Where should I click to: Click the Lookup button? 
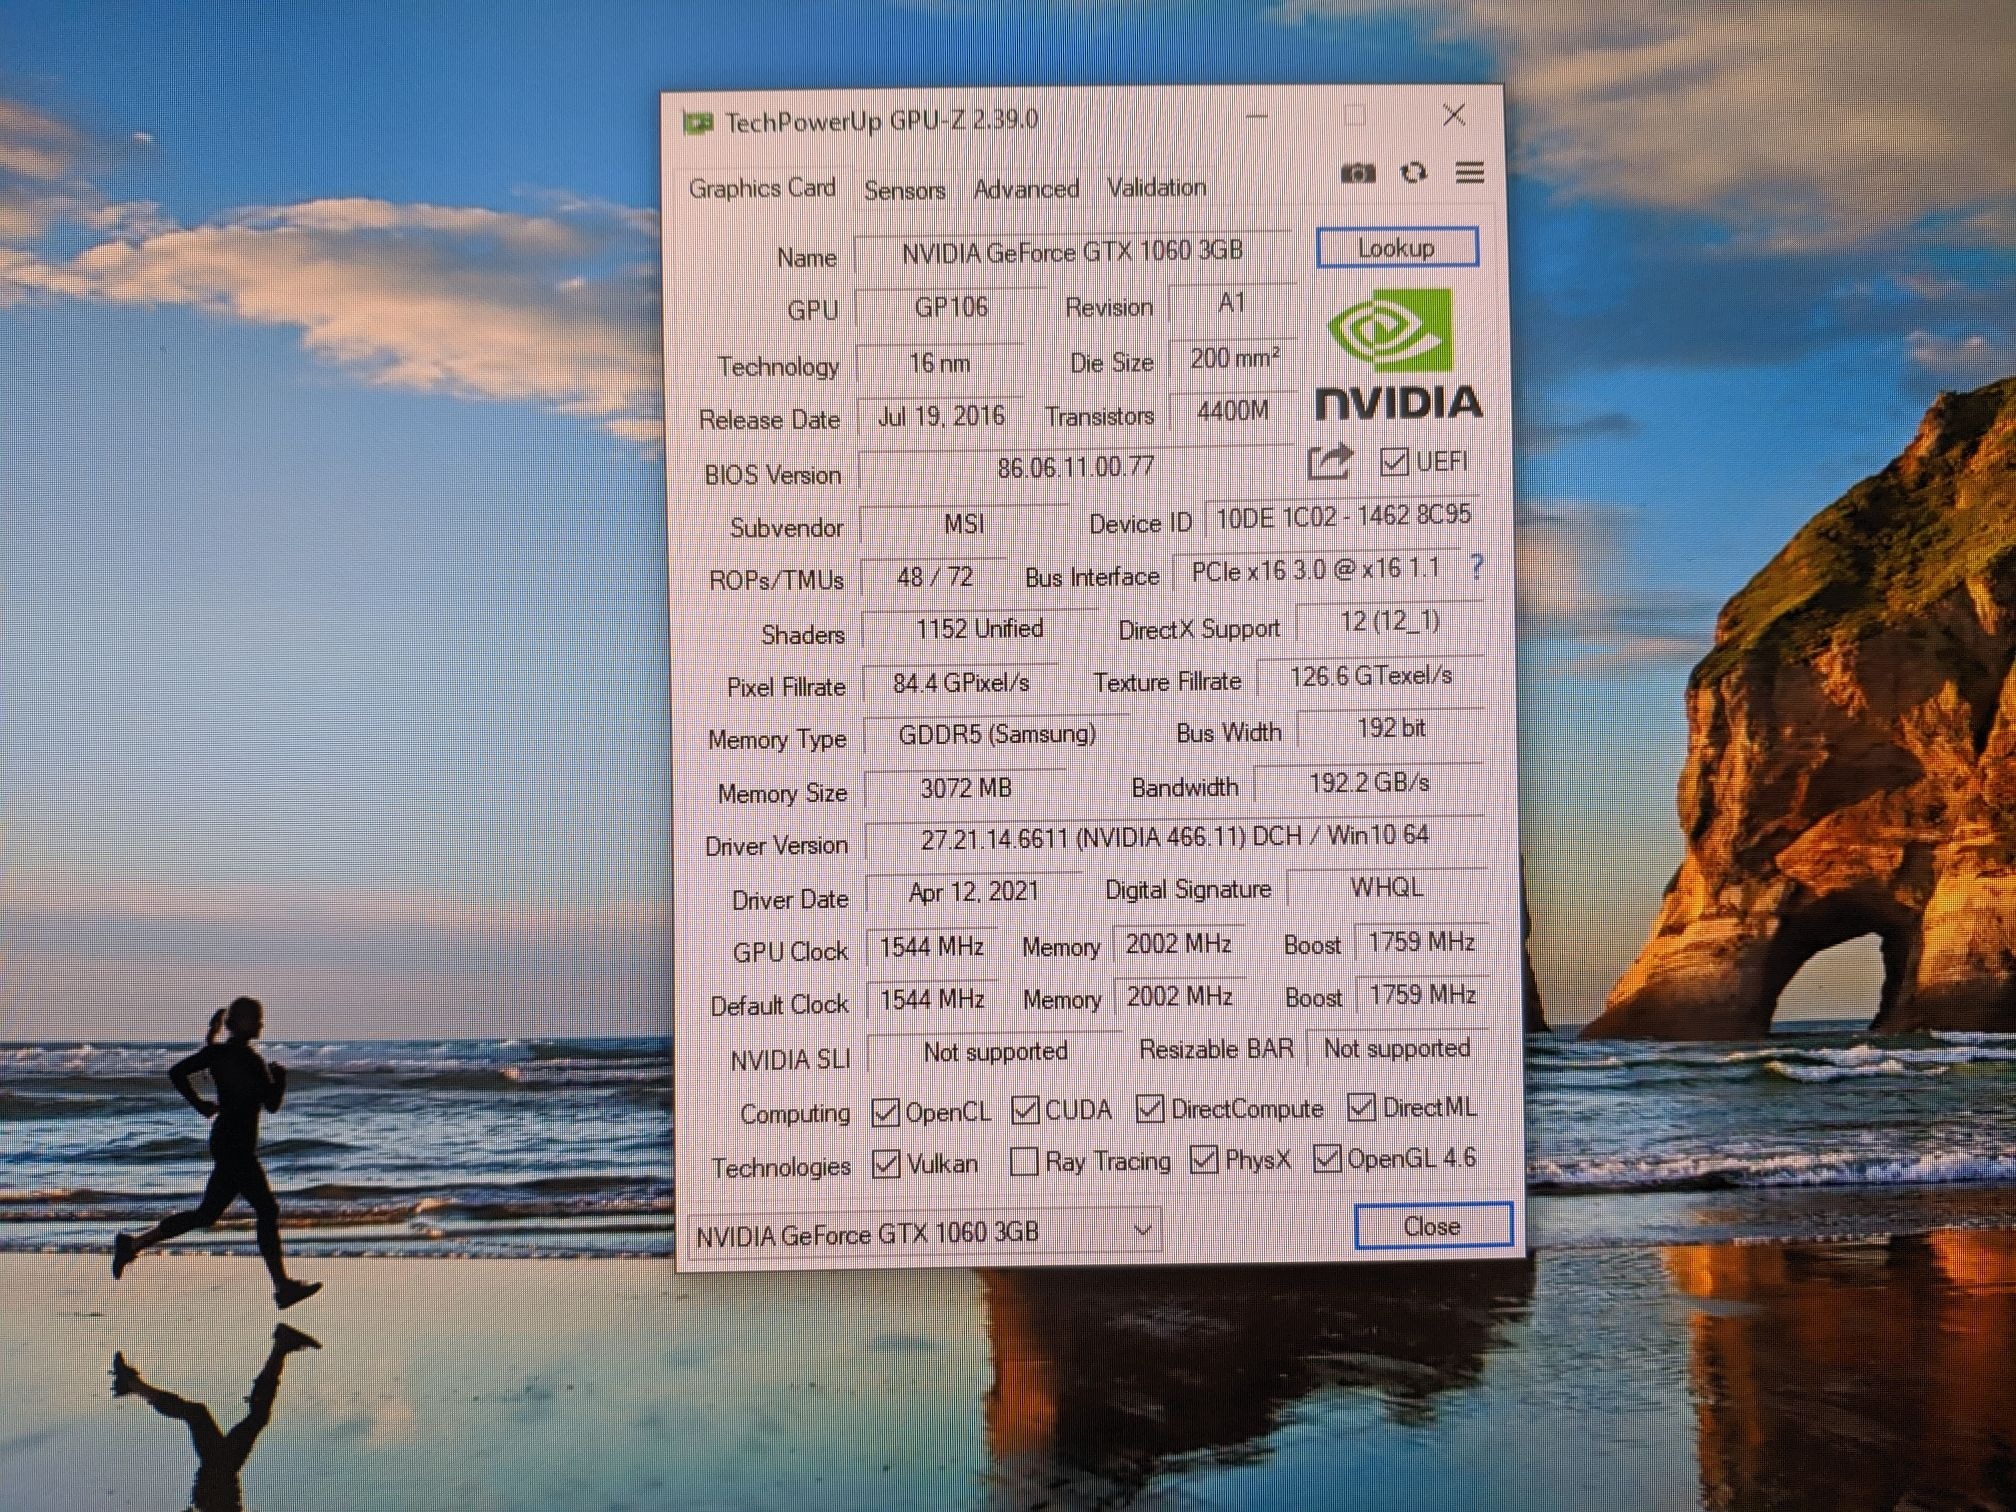(x=1397, y=247)
